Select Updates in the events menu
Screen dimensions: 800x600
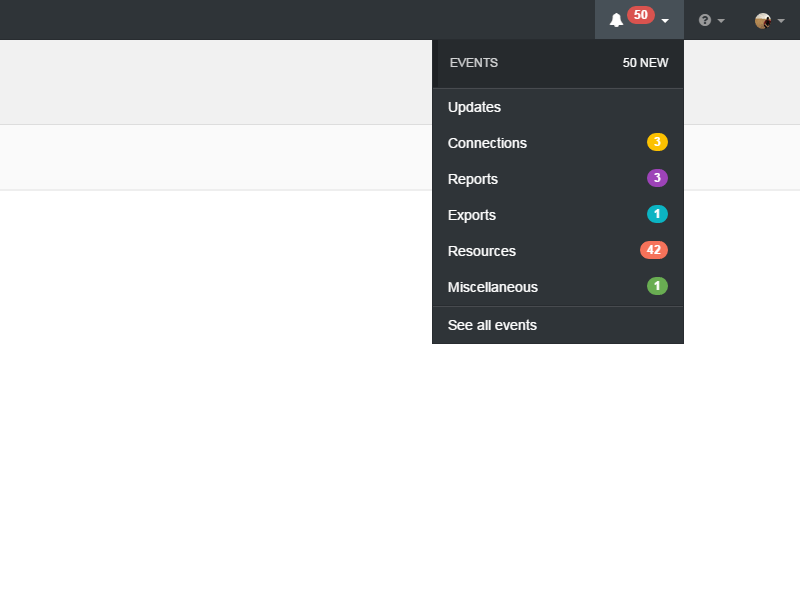tap(475, 107)
